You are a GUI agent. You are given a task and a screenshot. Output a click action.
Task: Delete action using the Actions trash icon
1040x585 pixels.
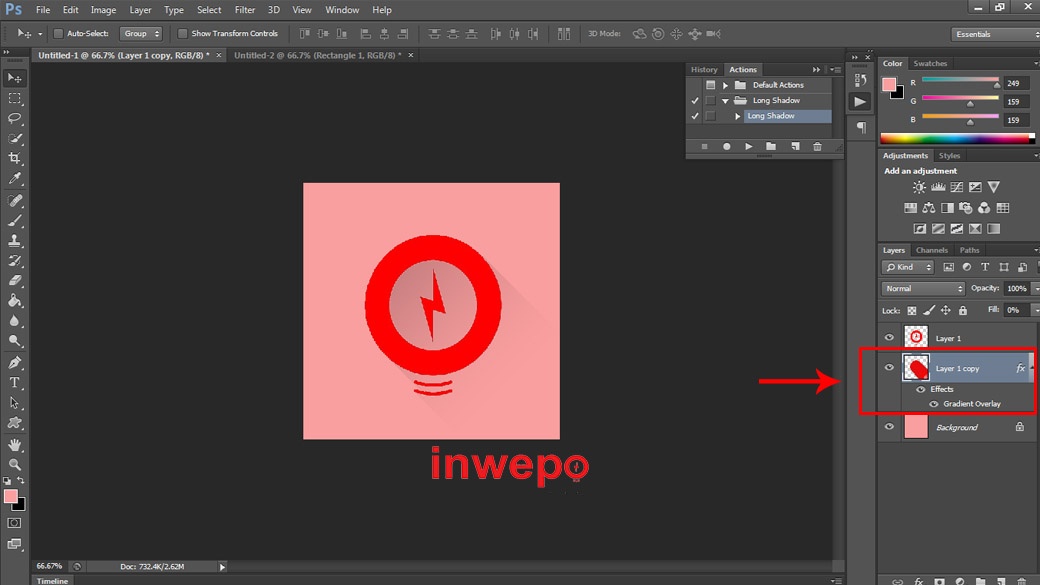817,147
